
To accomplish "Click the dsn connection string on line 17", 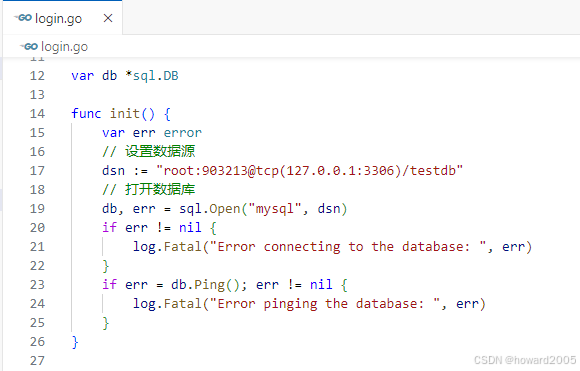I will coord(310,171).
